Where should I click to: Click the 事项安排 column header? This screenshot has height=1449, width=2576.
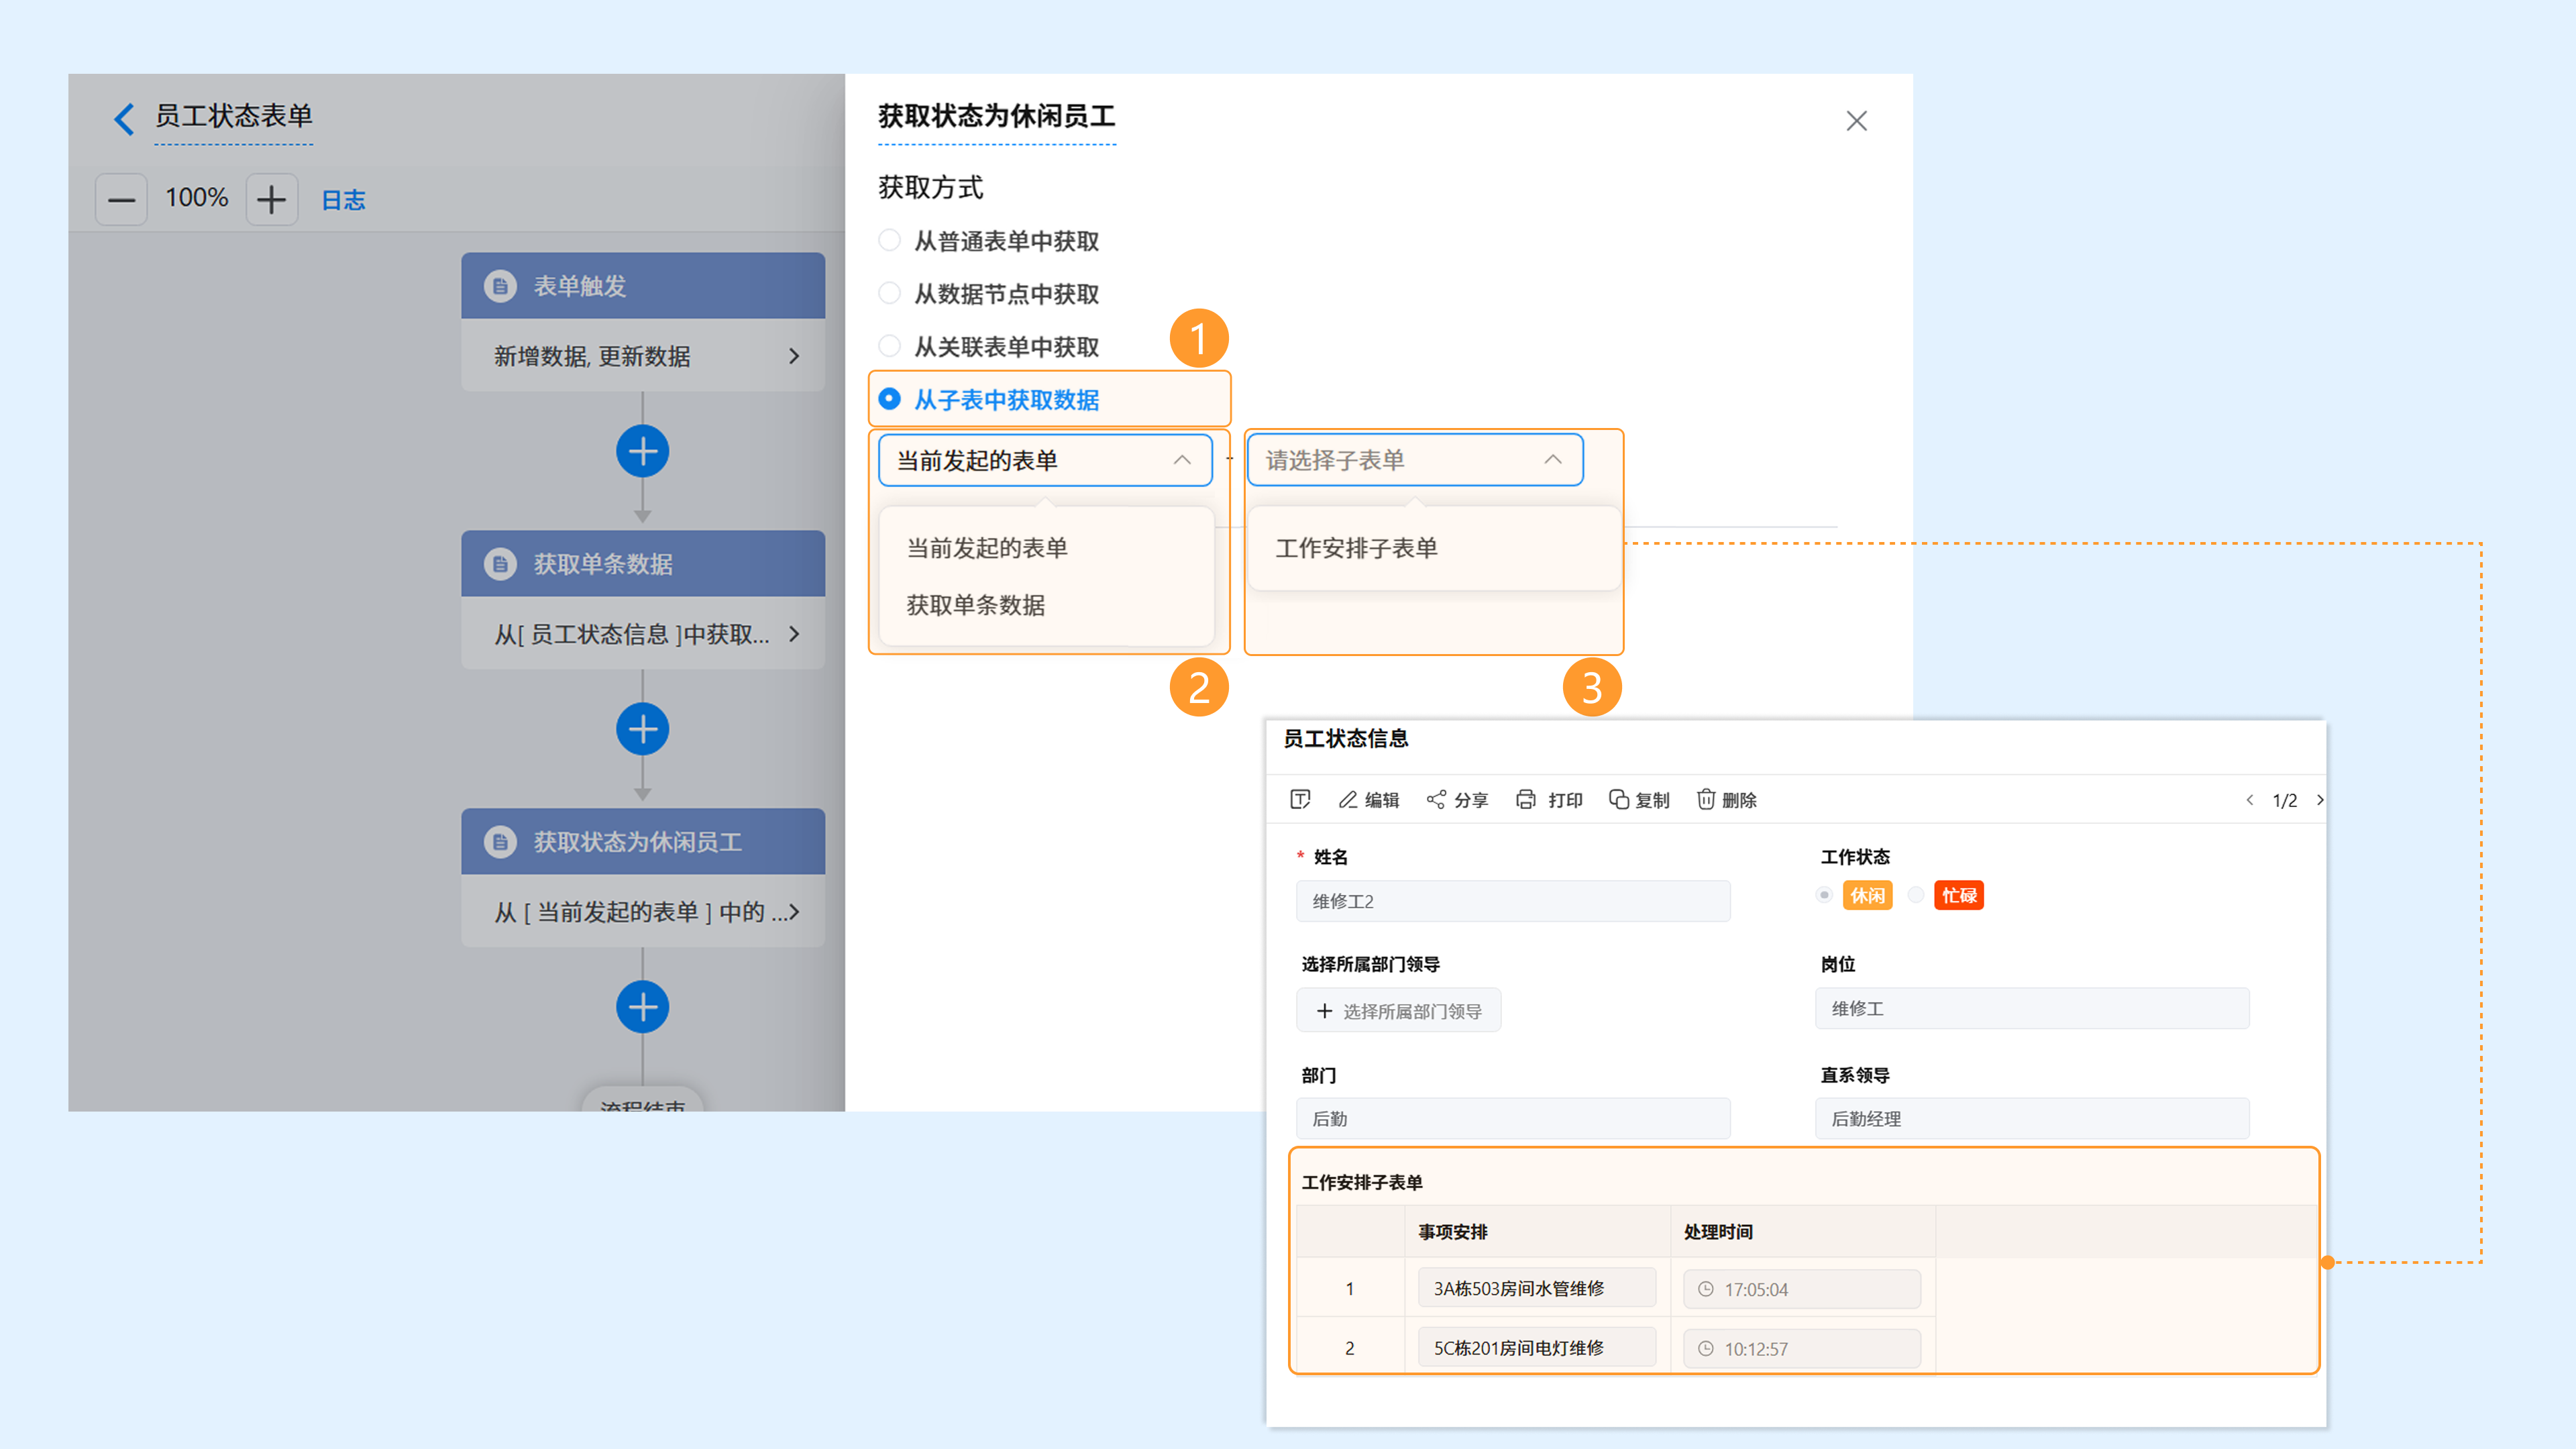(1453, 1232)
